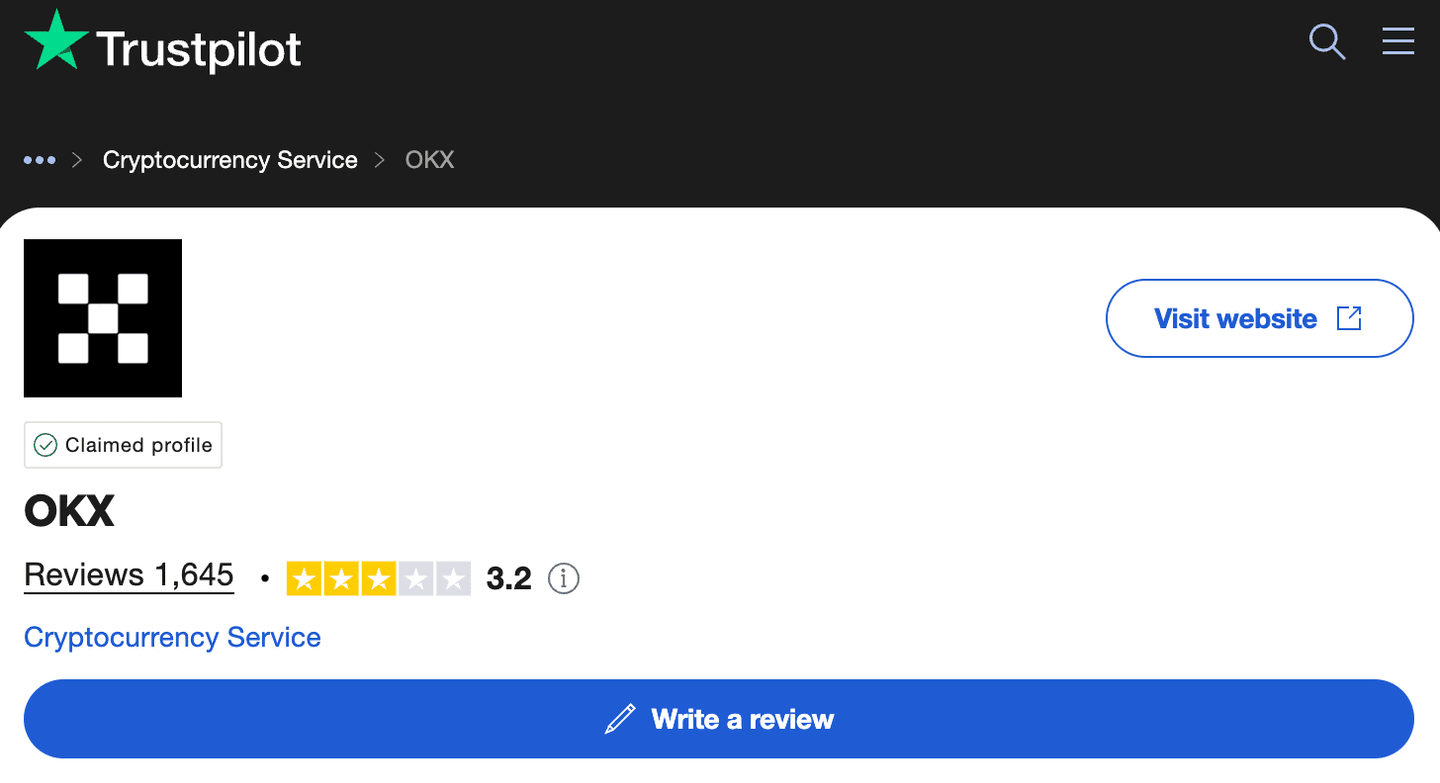Viewport: 1440px width, 783px height.
Task: Select OKX in the breadcrumb trail
Action: pos(428,159)
